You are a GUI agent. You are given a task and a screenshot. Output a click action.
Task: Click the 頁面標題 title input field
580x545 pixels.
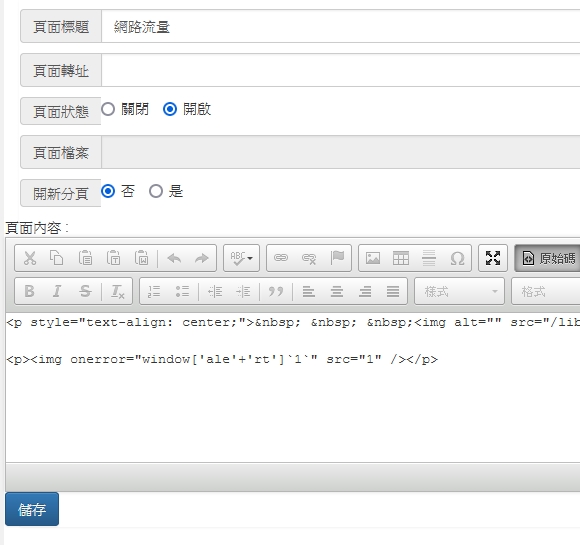tap(341, 27)
